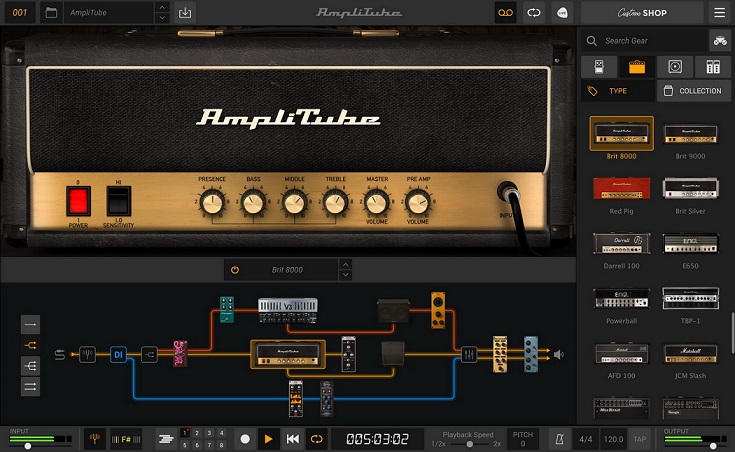Choose the two-way split chain routing

click(30, 345)
